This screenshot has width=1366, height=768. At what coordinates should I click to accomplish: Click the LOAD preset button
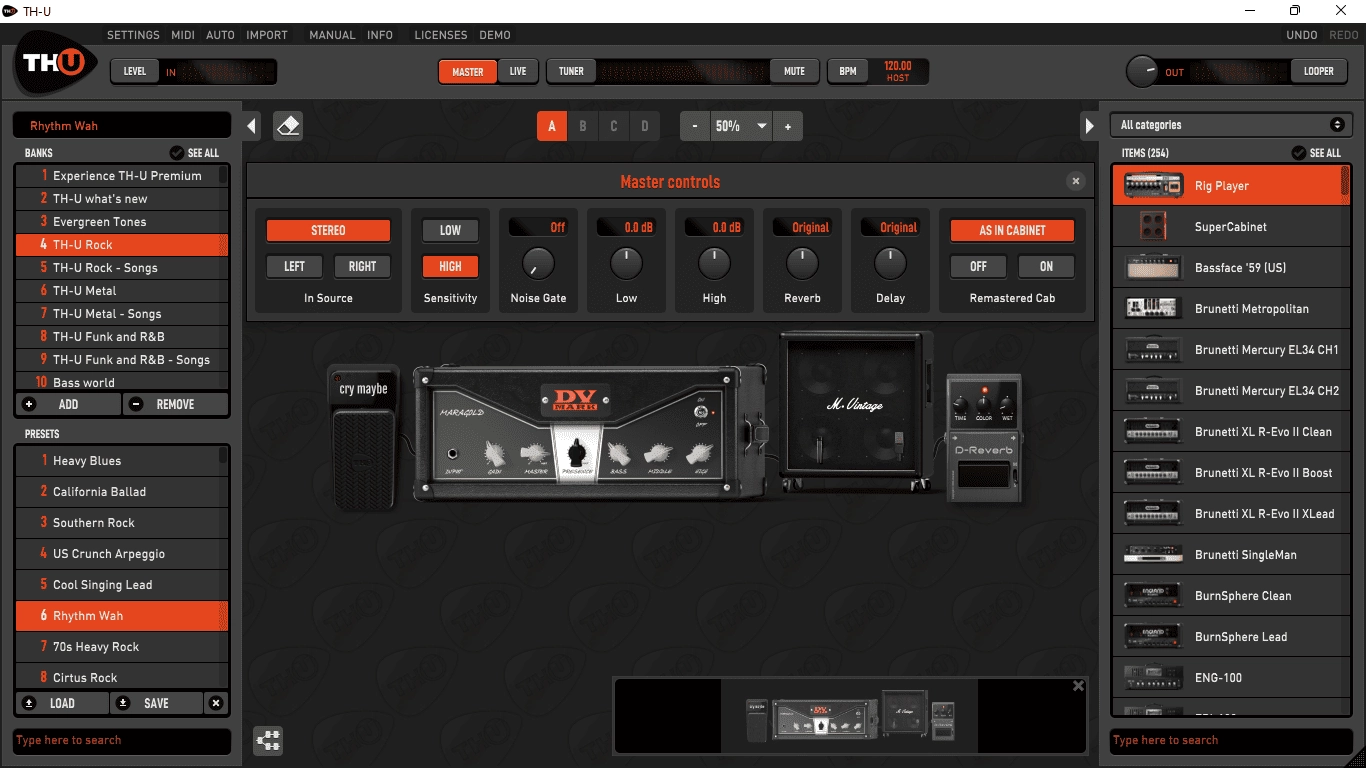(62, 703)
